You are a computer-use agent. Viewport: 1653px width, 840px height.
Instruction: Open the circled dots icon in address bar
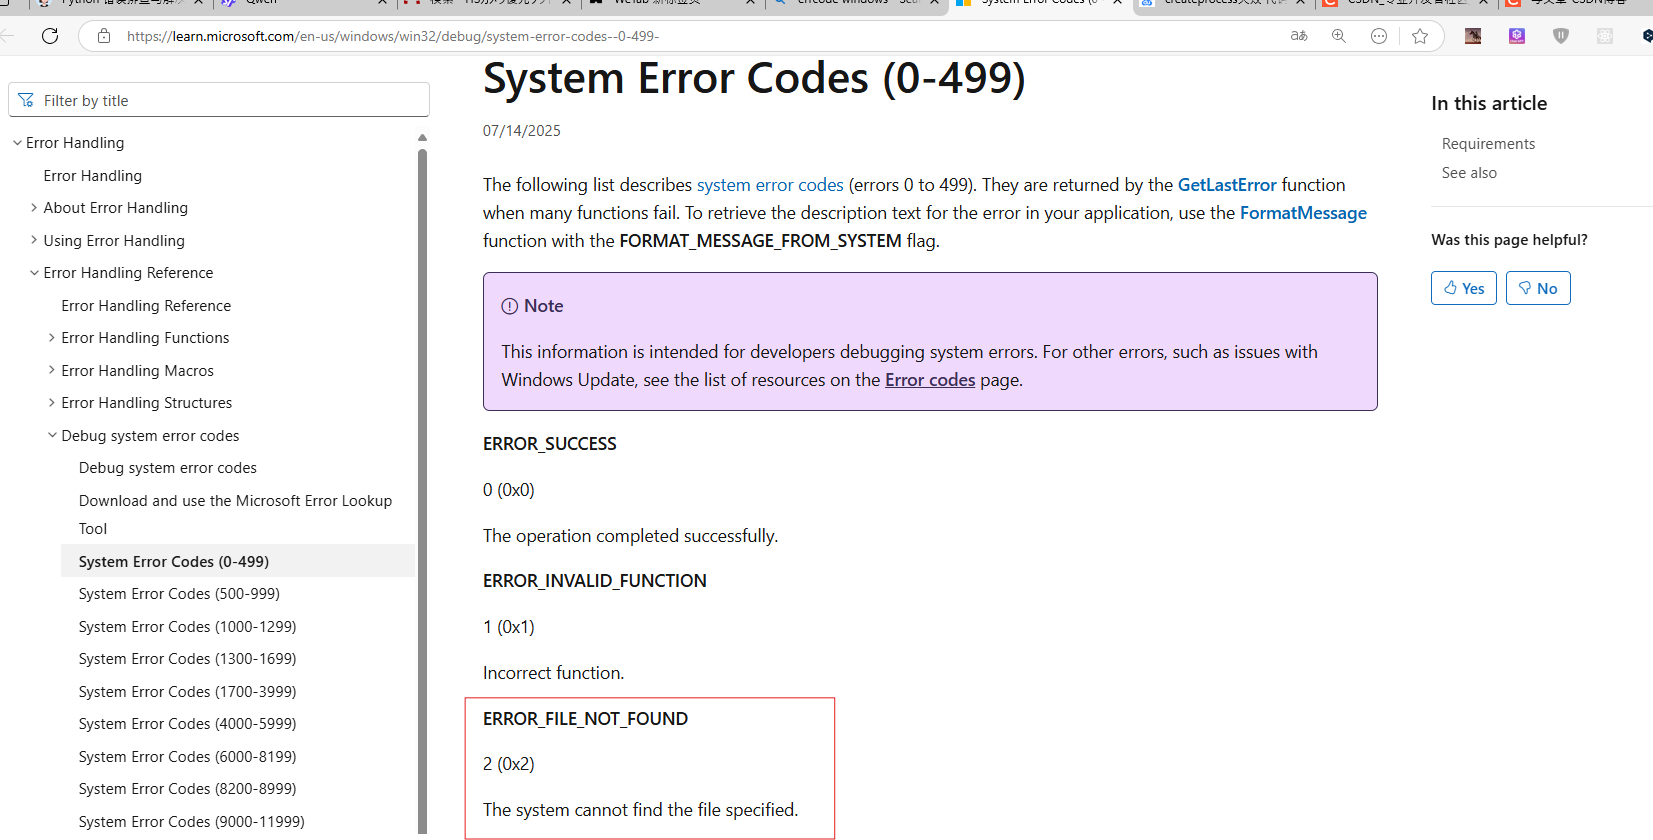tap(1379, 36)
